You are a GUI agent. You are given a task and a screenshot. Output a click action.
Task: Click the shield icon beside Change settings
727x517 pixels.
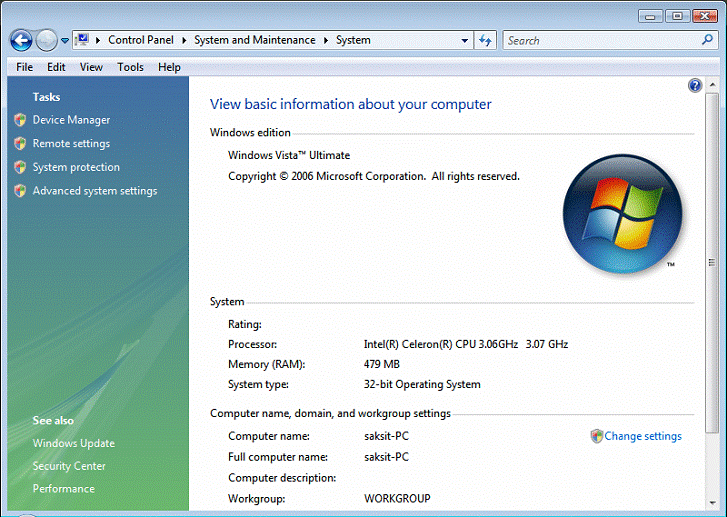(x=597, y=436)
